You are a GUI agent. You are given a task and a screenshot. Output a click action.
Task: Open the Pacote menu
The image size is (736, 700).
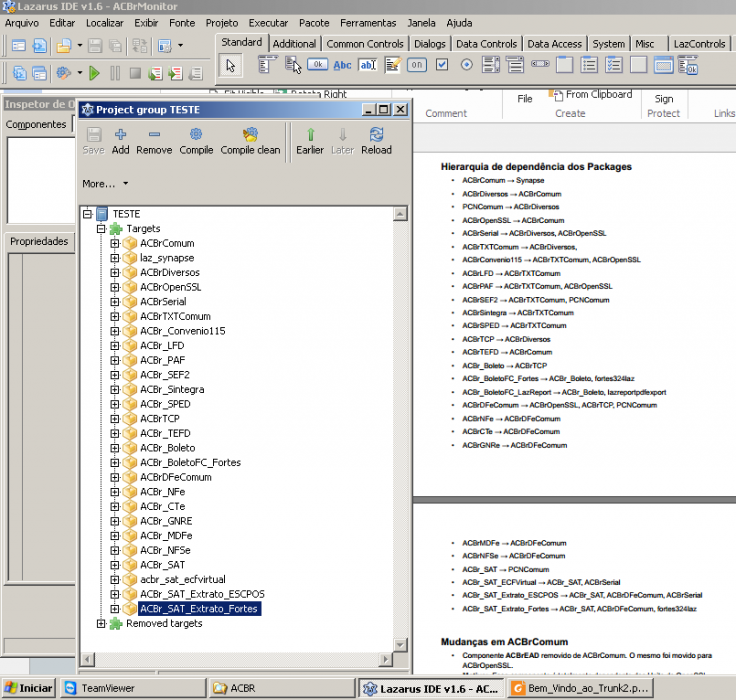tap(314, 23)
